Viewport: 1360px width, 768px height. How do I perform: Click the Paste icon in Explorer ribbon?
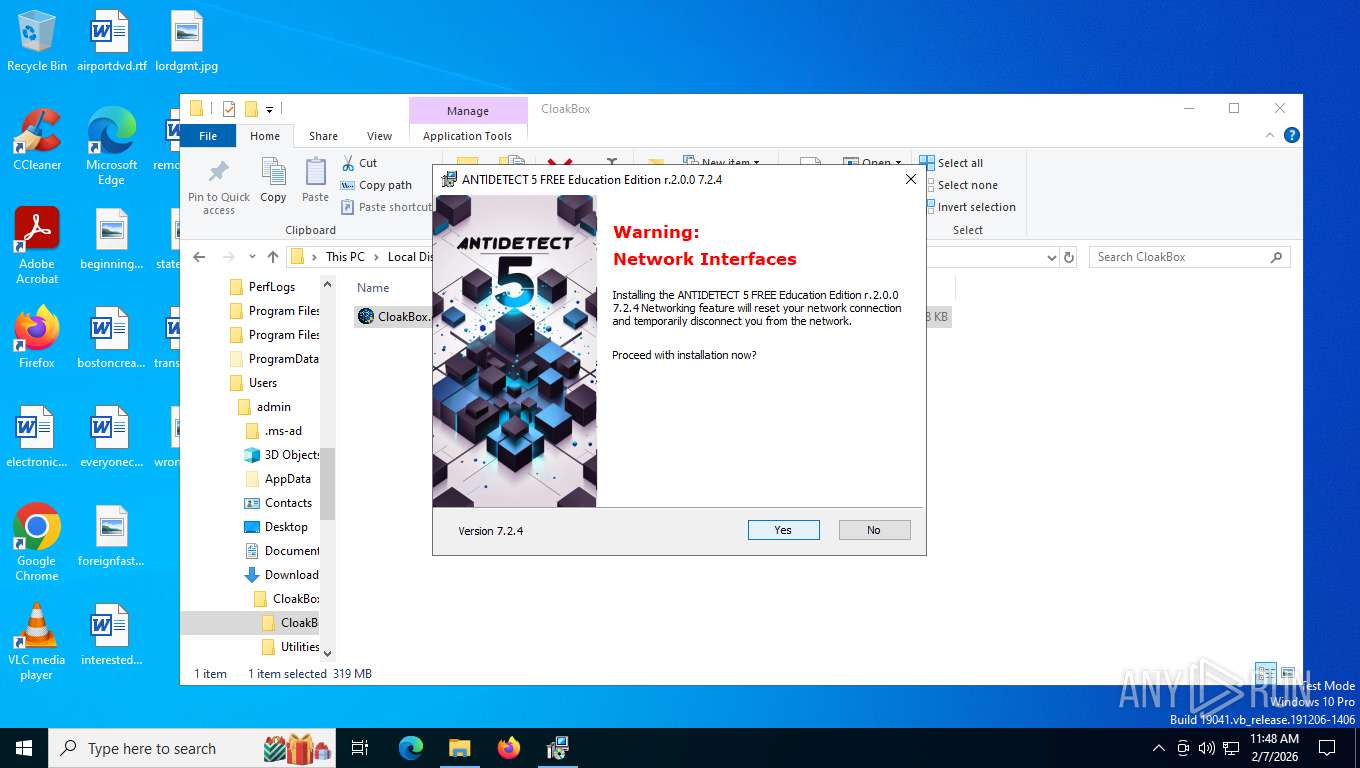pos(315,181)
